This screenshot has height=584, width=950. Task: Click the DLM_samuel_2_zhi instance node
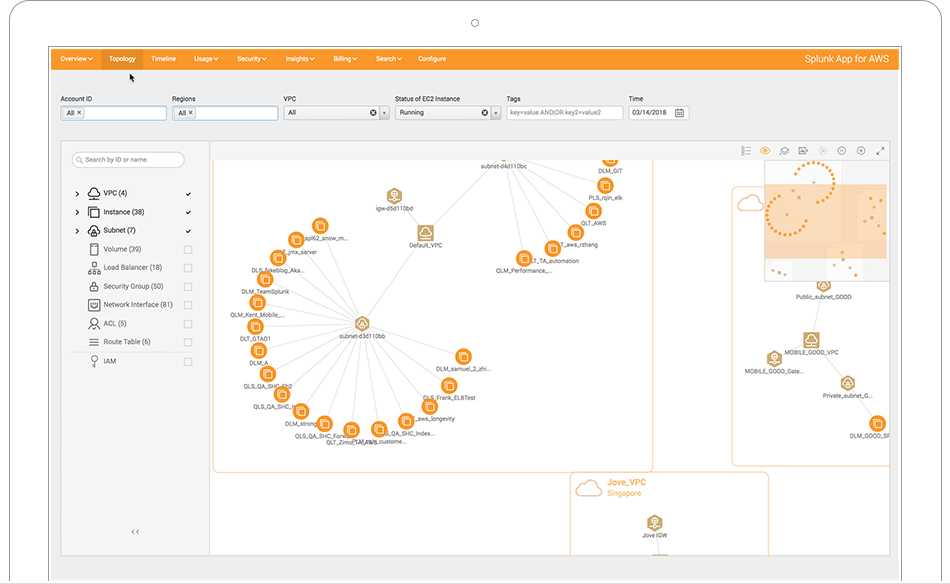[x=463, y=356]
